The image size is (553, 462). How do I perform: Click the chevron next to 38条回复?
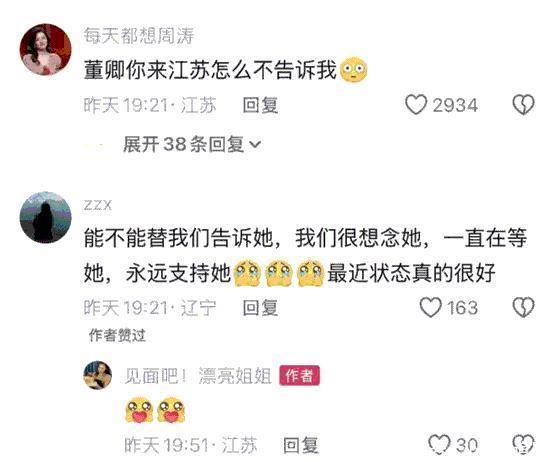point(255,144)
